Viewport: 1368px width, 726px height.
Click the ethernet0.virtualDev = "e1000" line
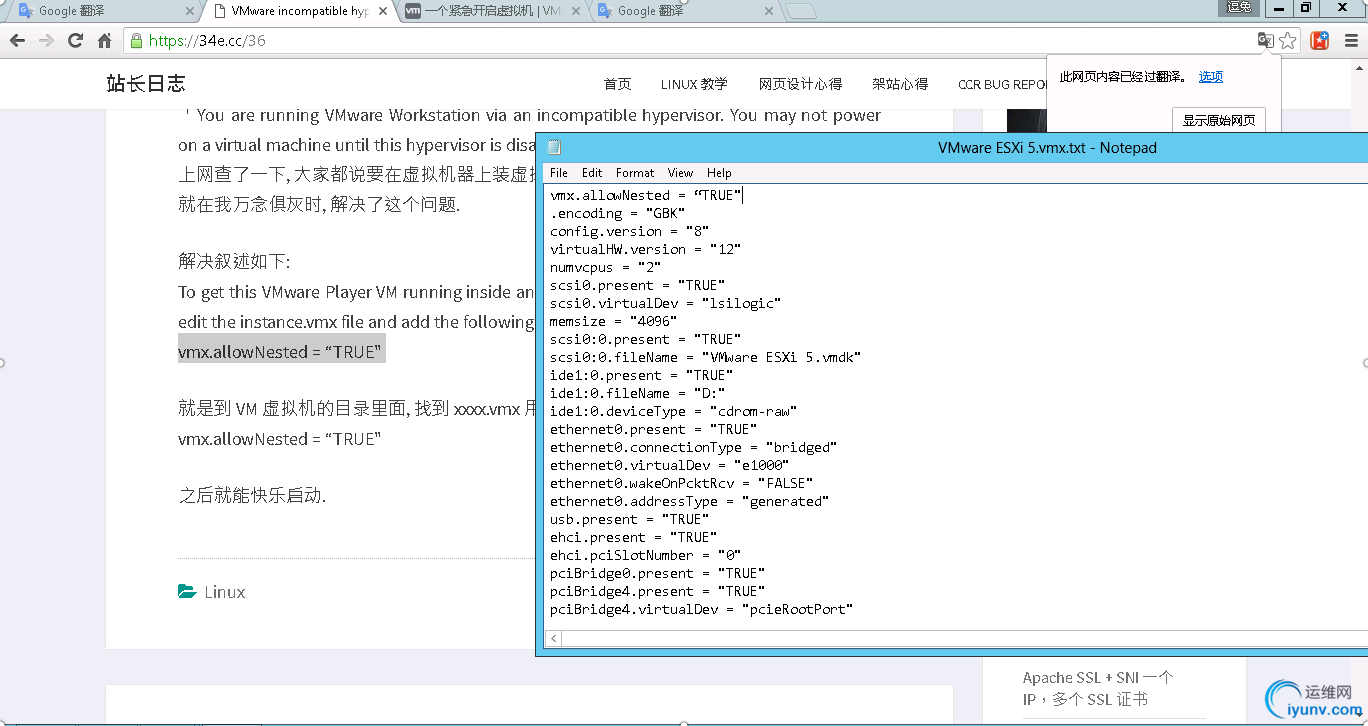[670, 465]
